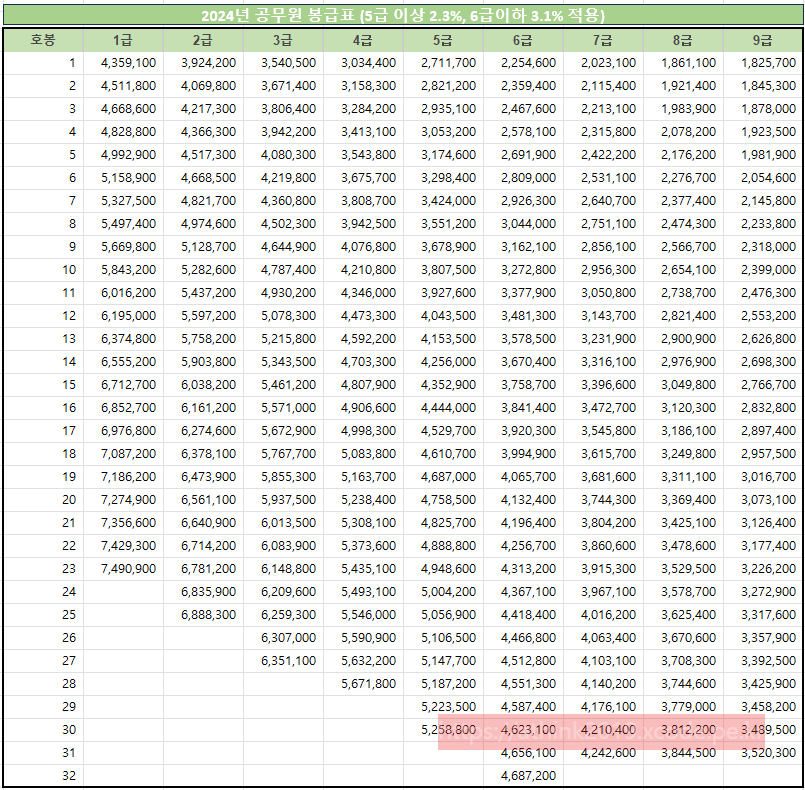Select cell with value 4,359,100
The width and height of the screenshot is (805, 790).
(x=123, y=63)
